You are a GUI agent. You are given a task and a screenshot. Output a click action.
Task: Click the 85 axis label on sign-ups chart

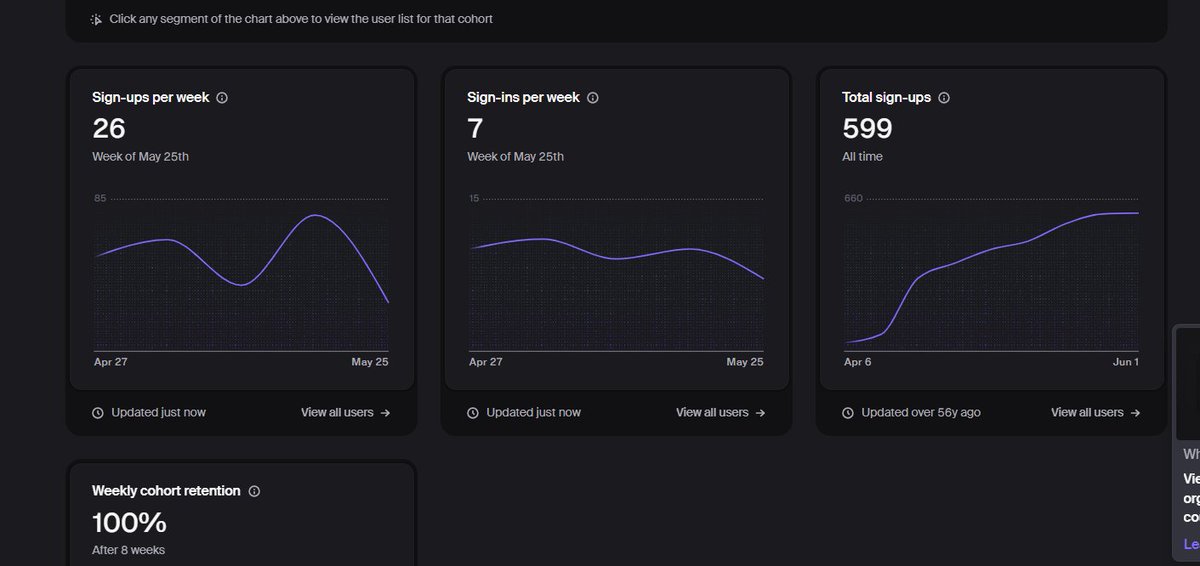(100, 198)
